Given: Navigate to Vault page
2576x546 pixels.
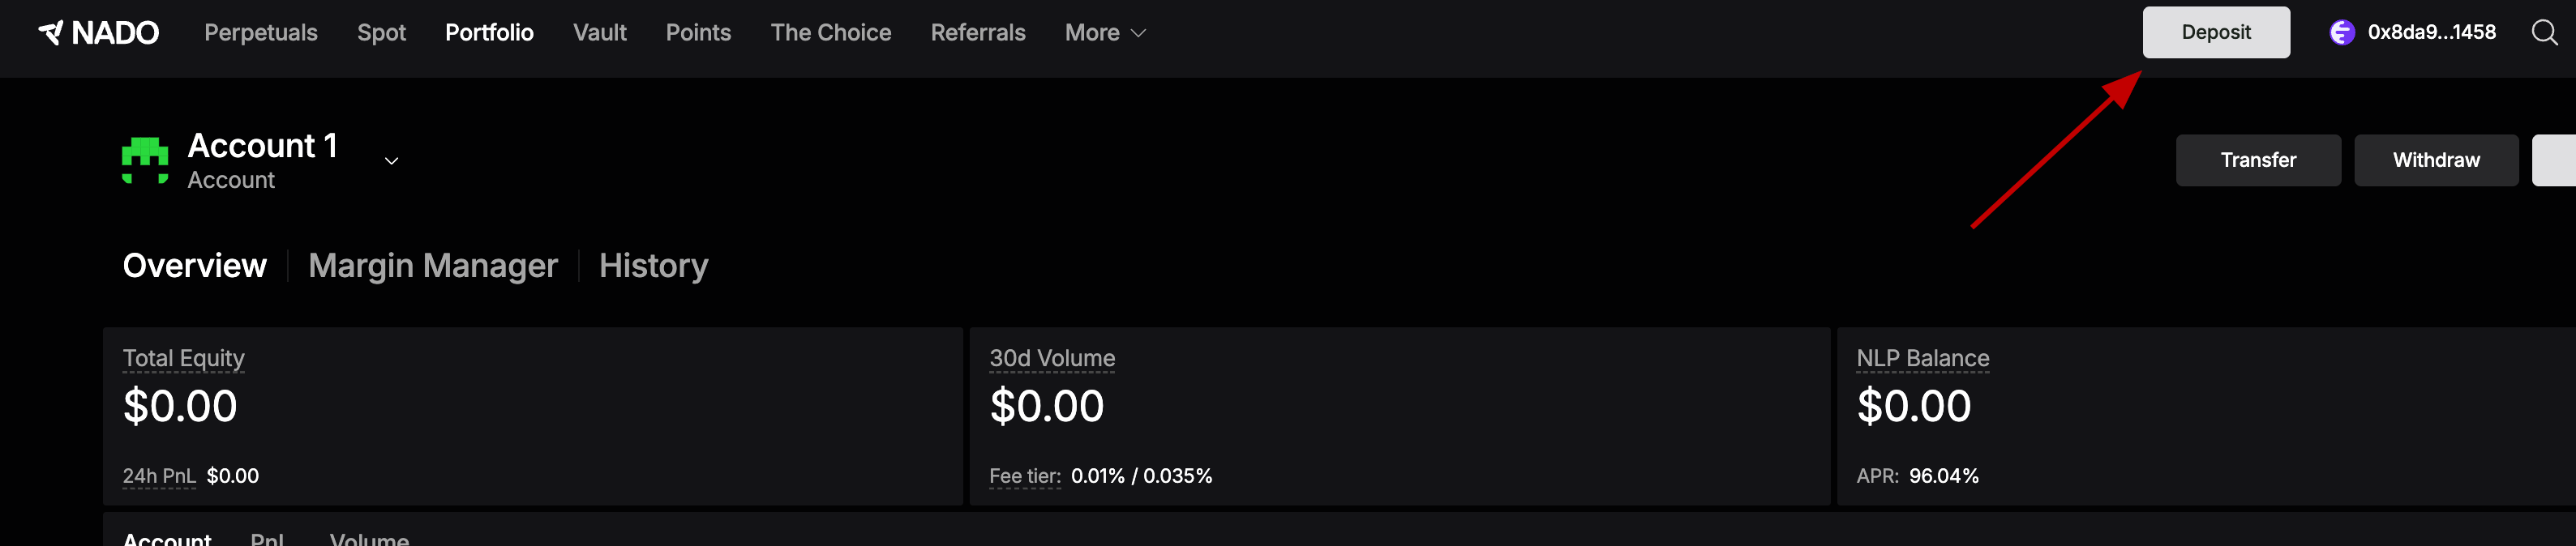Looking at the screenshot, I should (x=600, y=33).
